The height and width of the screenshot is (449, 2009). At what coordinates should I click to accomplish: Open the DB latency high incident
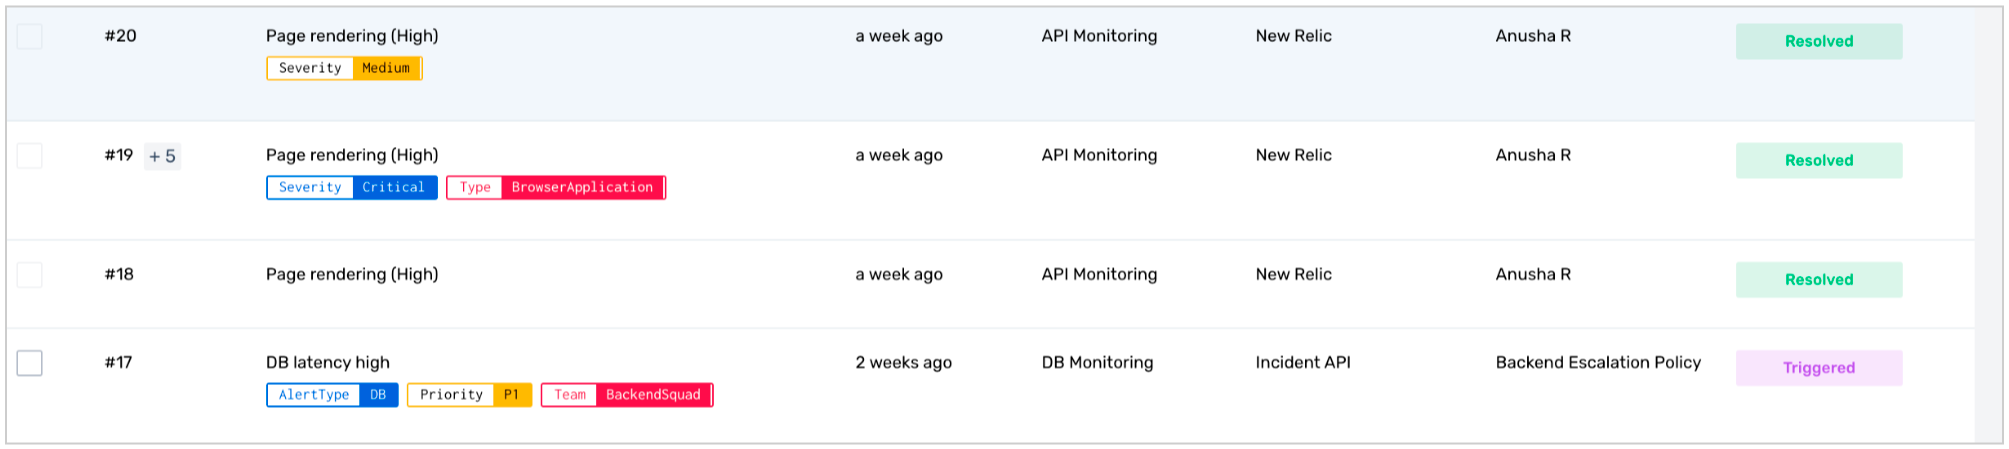328,363
